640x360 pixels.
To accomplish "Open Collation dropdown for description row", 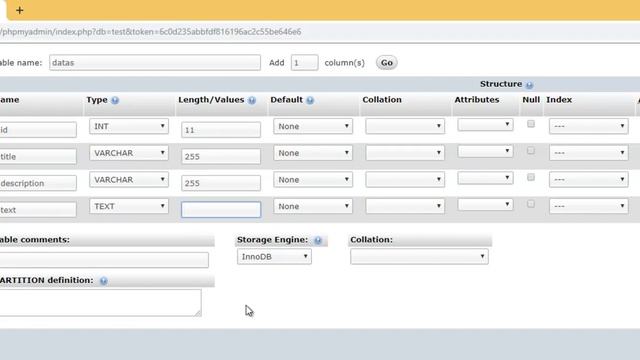I will pyautogui.click(x=405, y=179).
